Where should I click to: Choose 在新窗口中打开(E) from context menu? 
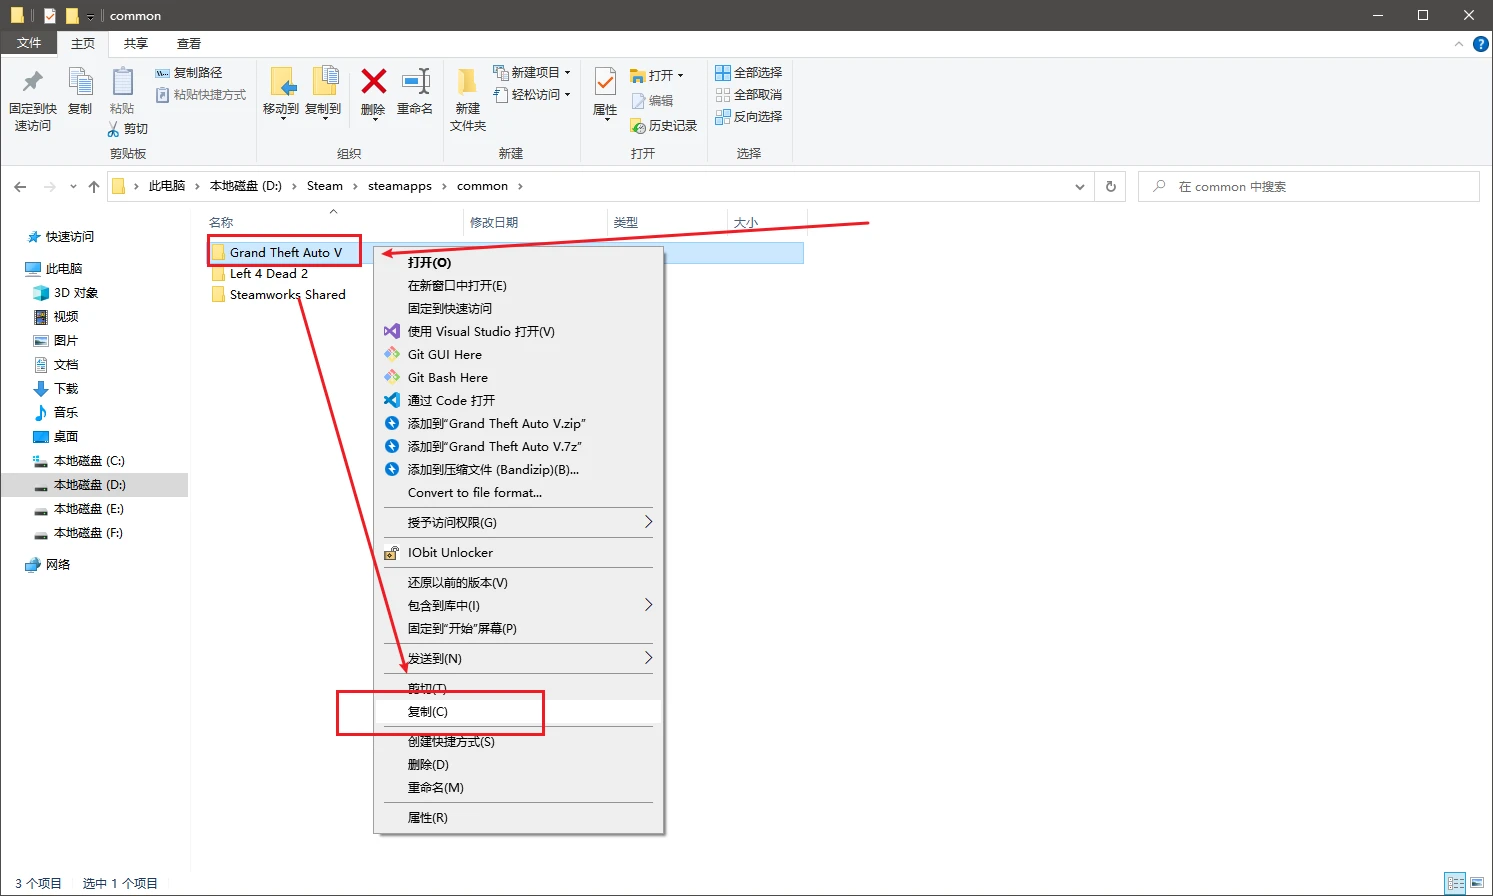click(x=518, y=286)
